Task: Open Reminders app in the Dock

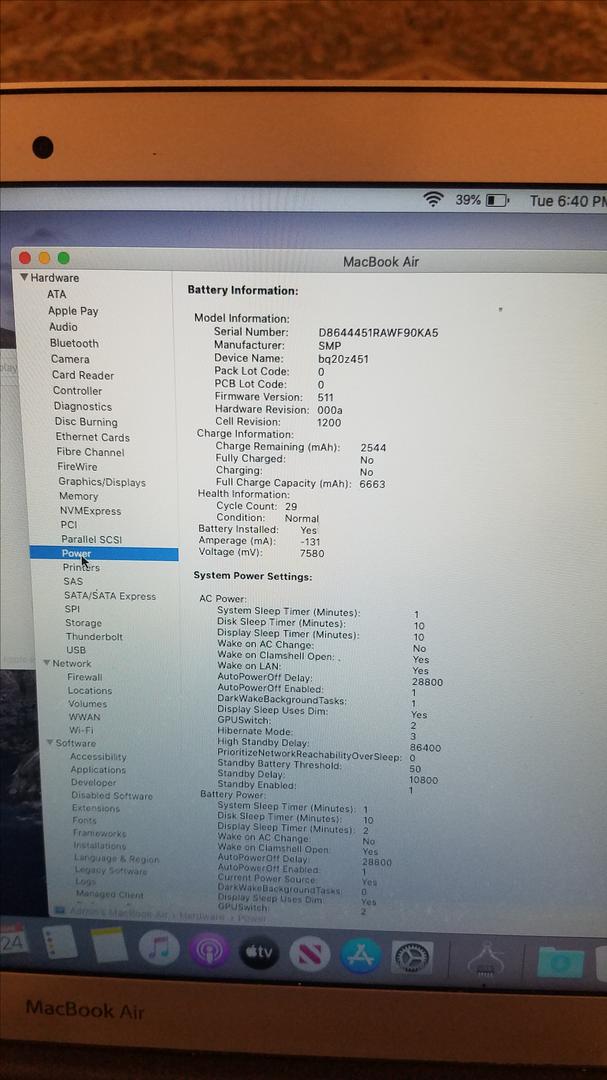Action: [60, 942]
